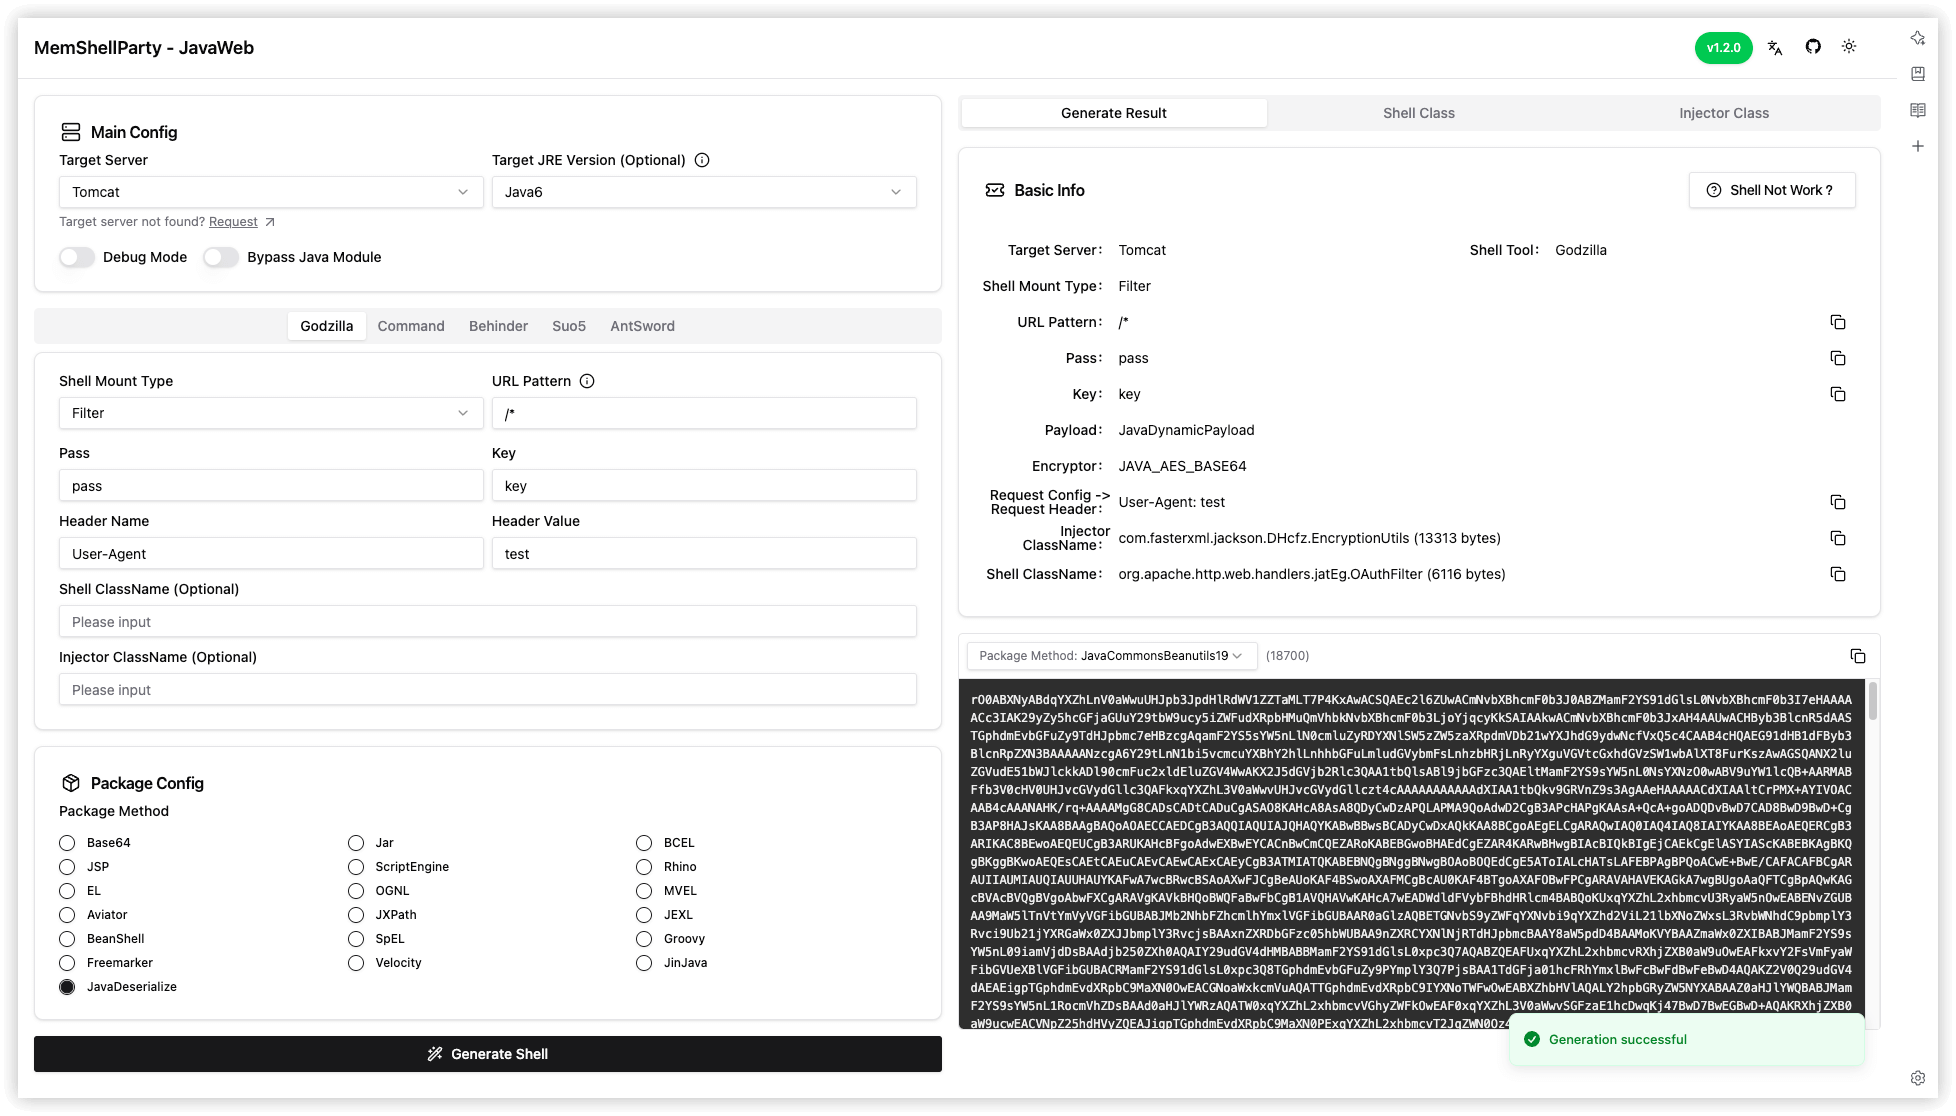Select the BCEL package method
This screenshot has height=1116, width=1956.
[x=644, y=843]
